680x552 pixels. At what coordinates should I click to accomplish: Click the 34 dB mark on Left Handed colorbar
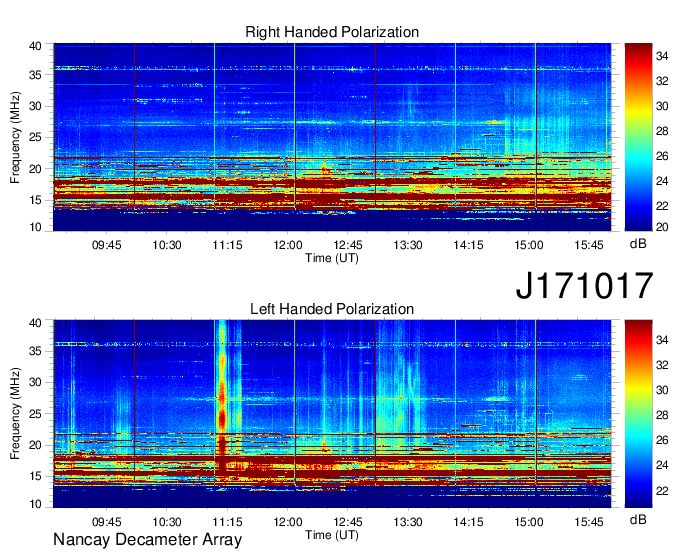(x=662, y=340)
